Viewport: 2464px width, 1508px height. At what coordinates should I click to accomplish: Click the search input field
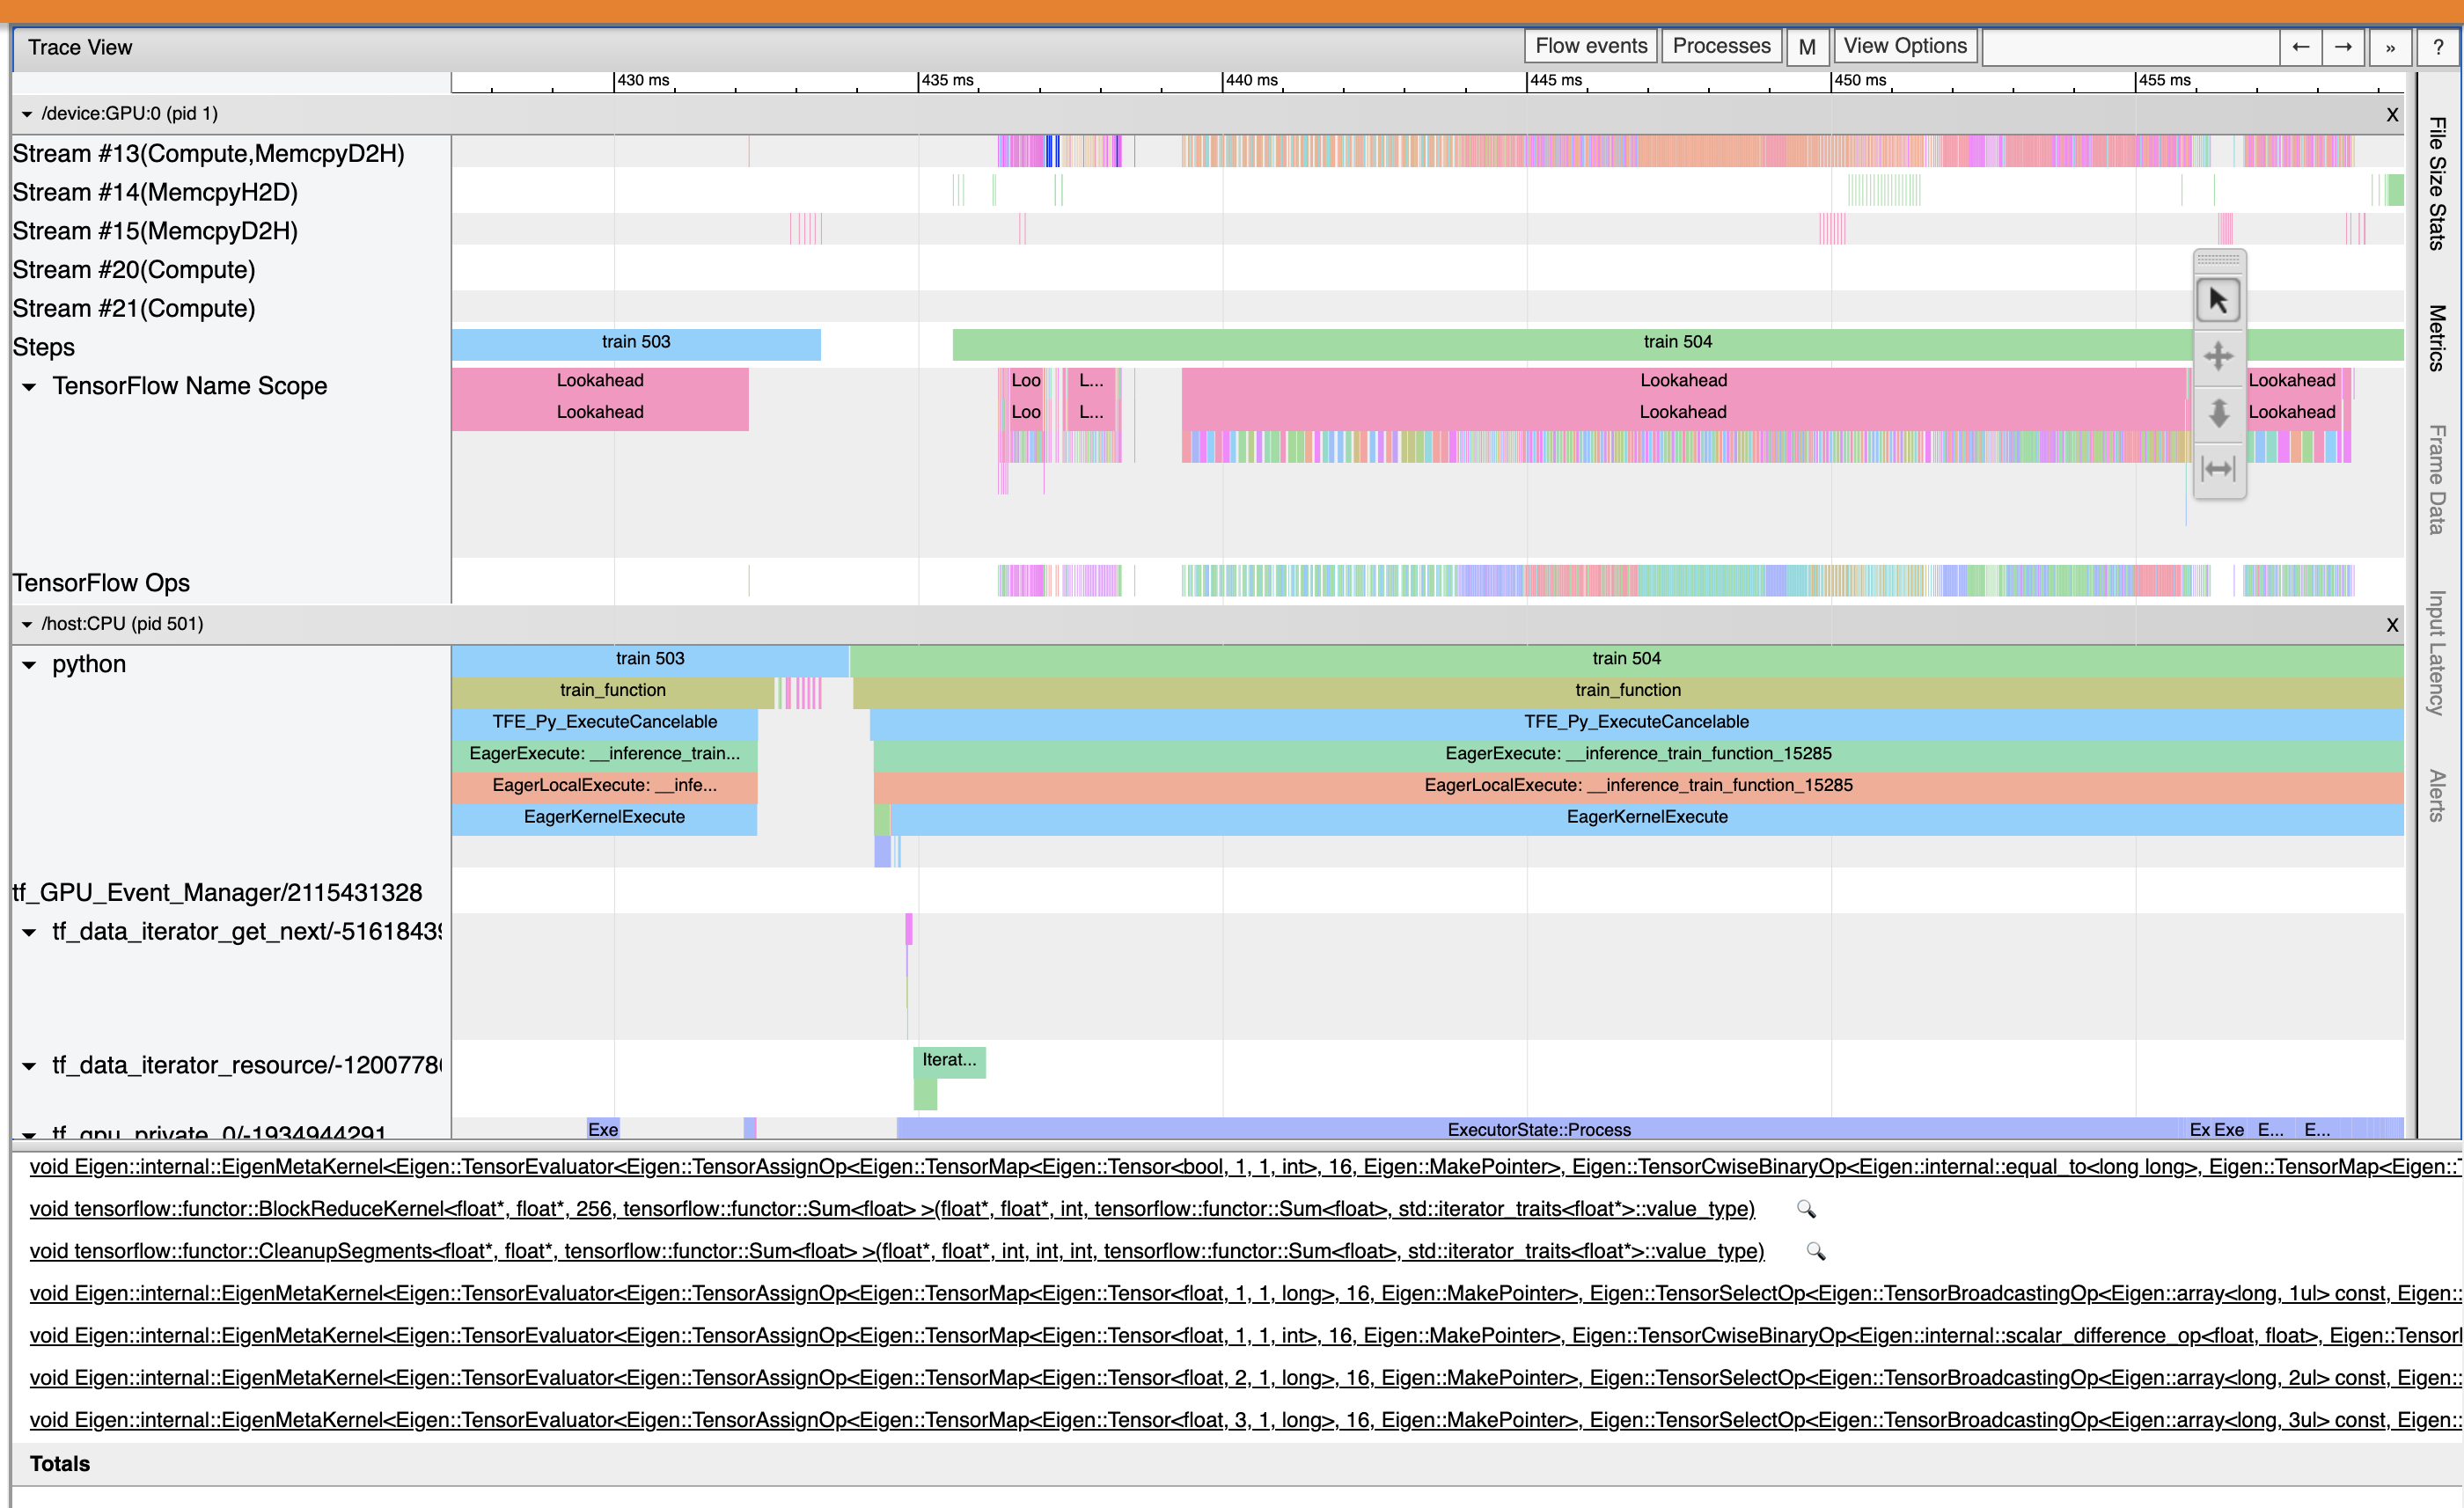(x=2130, y=47)
